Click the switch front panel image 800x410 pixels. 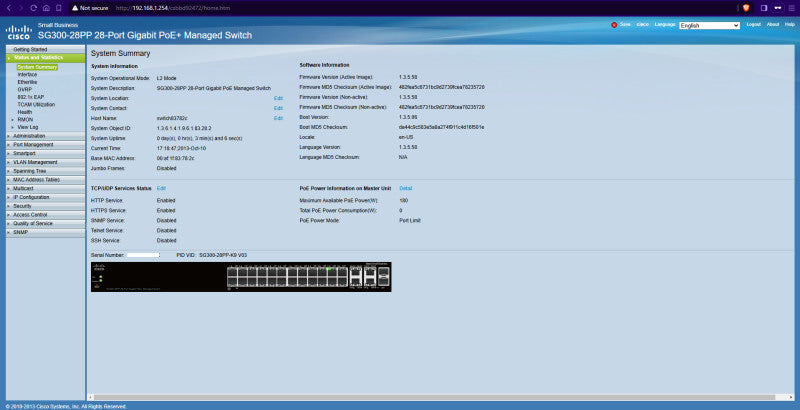point(241,277)
